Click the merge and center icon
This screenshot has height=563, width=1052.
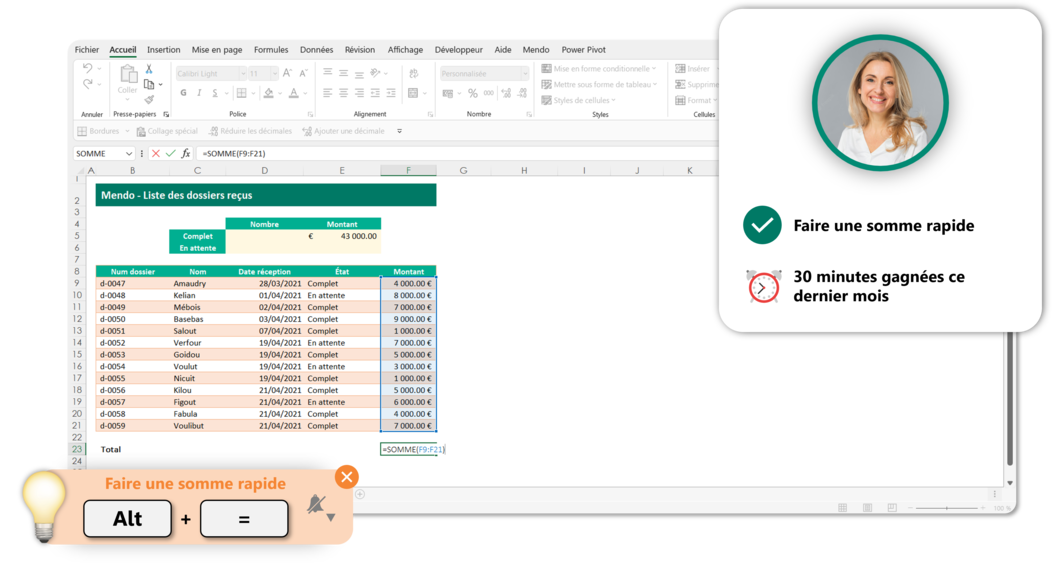pyautogui.click(x=413, y=93)
